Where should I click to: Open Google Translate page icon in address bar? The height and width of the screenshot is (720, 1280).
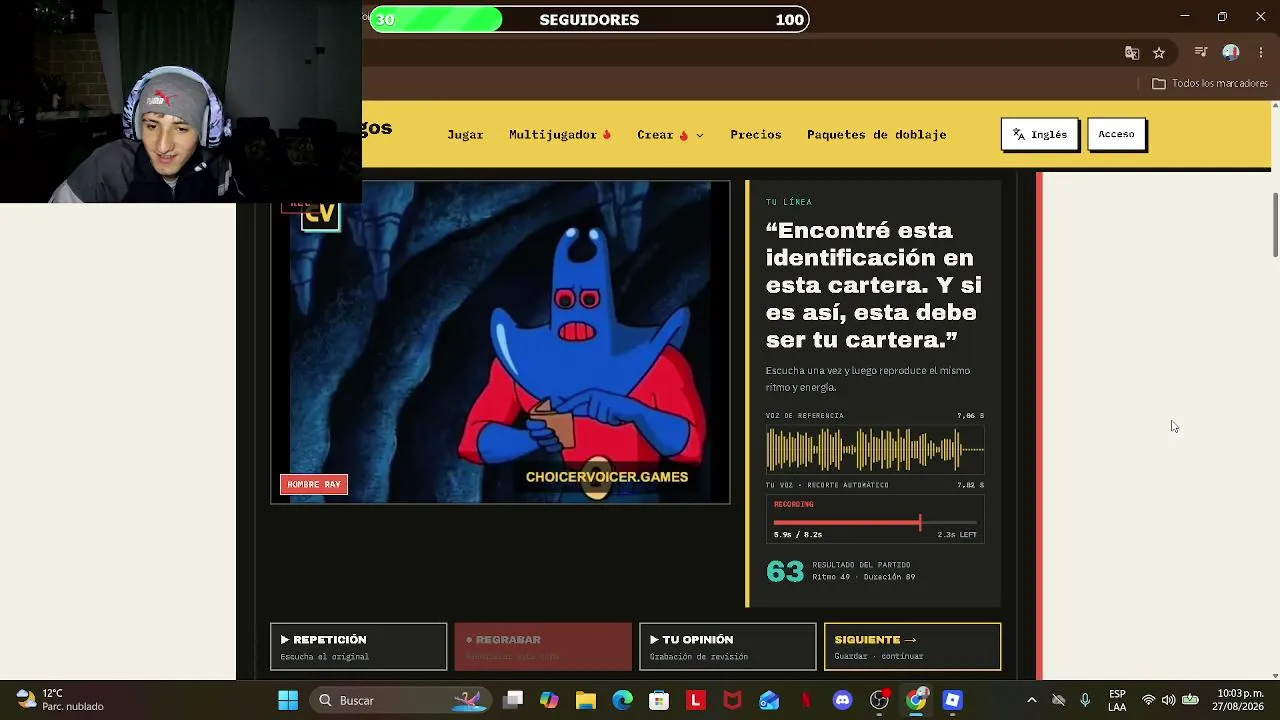1132,53
